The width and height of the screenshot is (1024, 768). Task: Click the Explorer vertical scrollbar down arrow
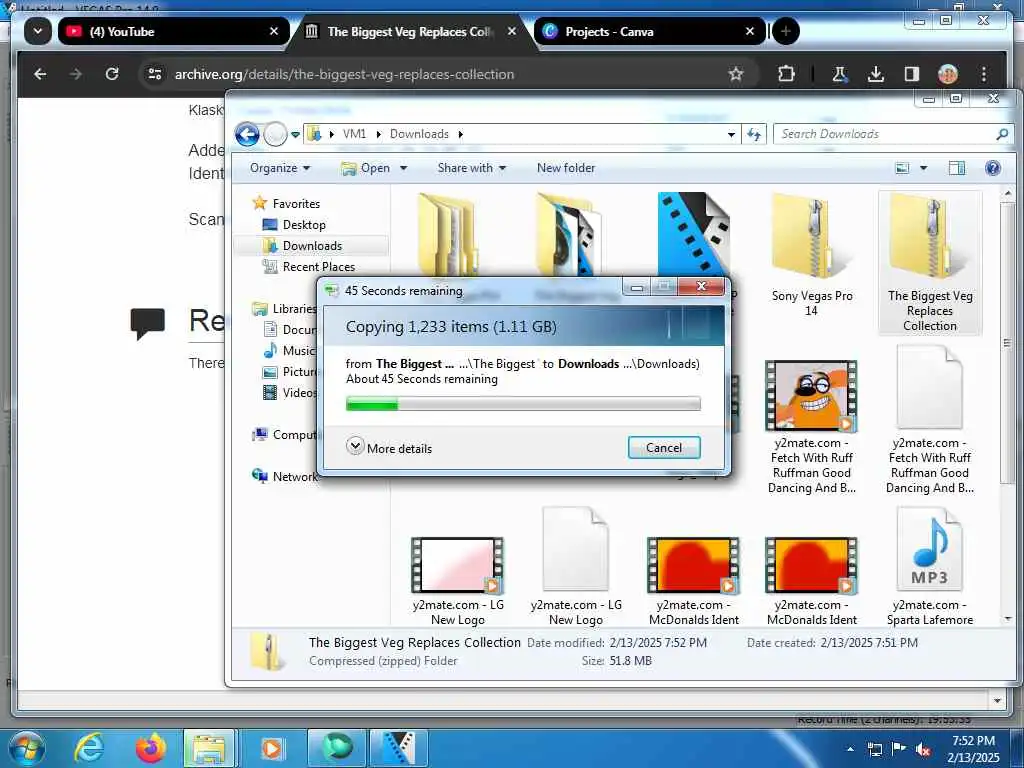click(x=1008, y=618)
